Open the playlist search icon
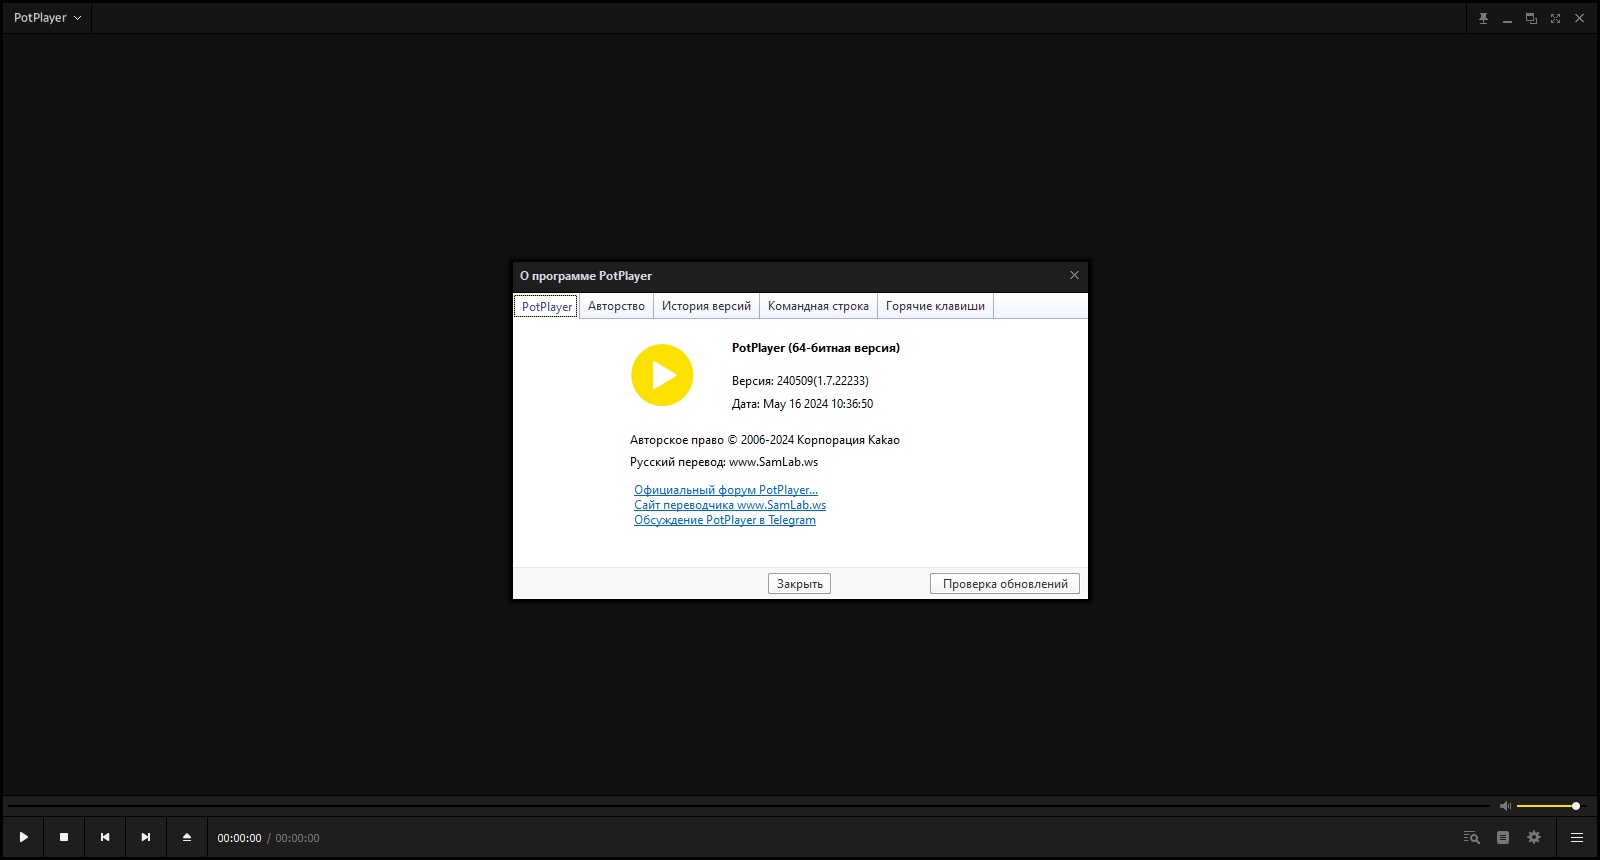The height and width of the screenshot is (860, 1600). 1471,837
